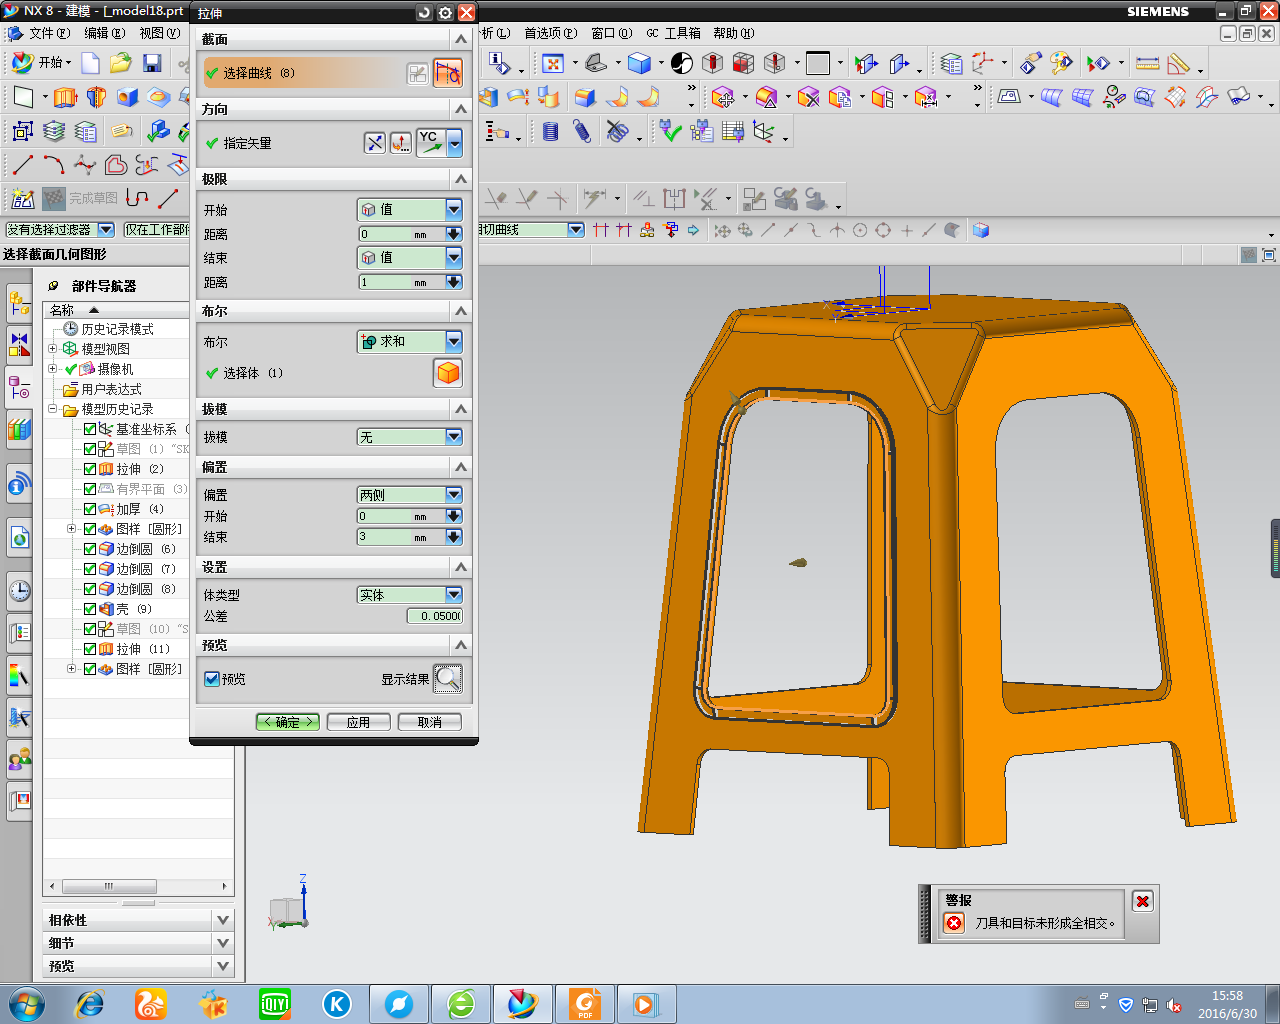
Task: Click the reverse direction icon next to vector
Action: tap(374, 143)
